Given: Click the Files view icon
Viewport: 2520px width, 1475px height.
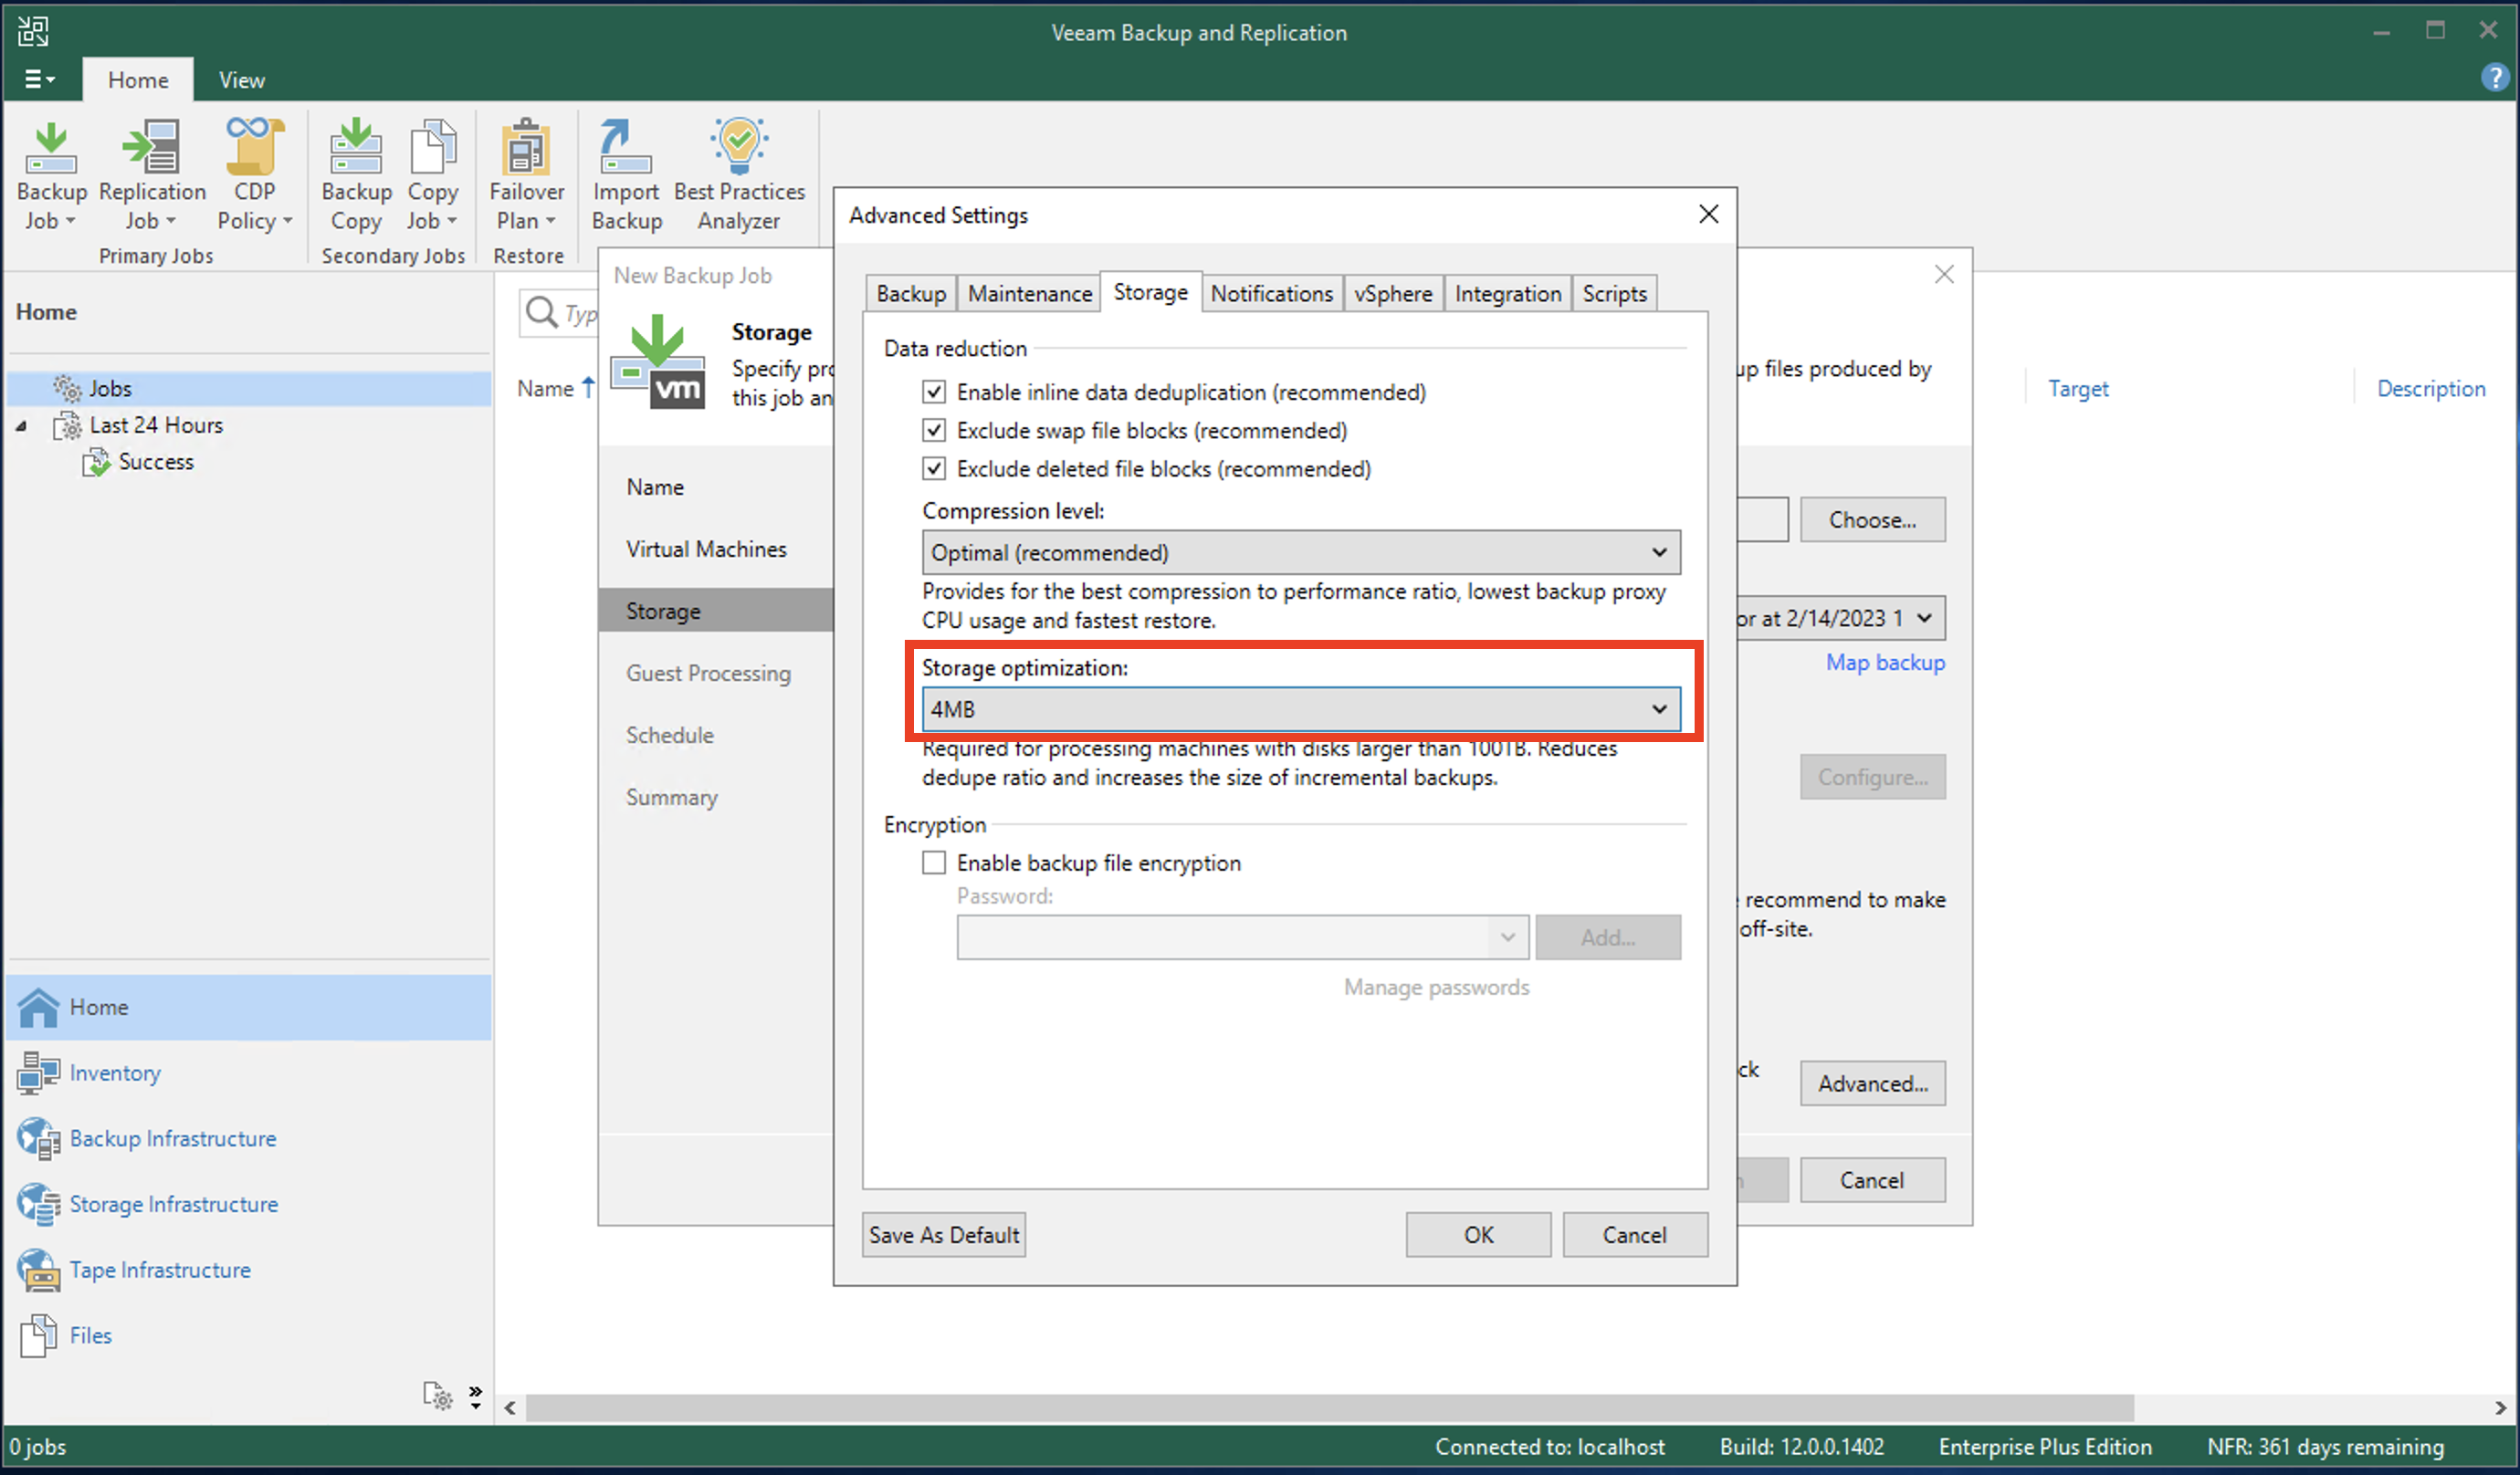Looking at the screenshot, I should (39, 1336).
